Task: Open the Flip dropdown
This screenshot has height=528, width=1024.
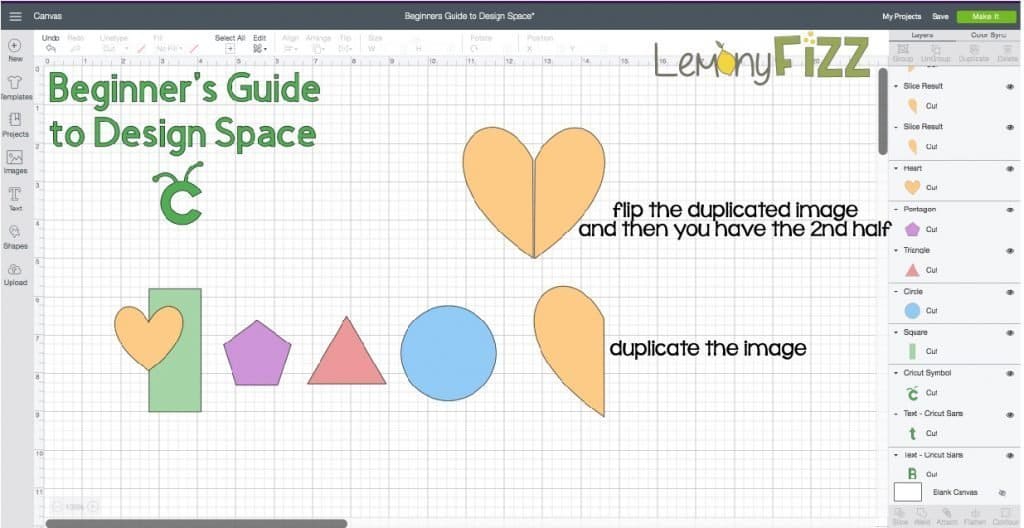Action: 345,48
